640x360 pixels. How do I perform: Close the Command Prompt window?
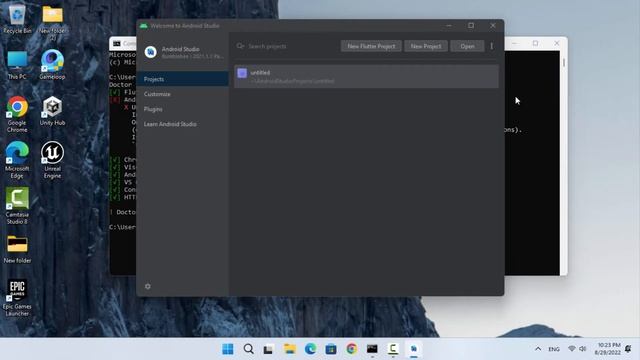click(x=557, y=43)
